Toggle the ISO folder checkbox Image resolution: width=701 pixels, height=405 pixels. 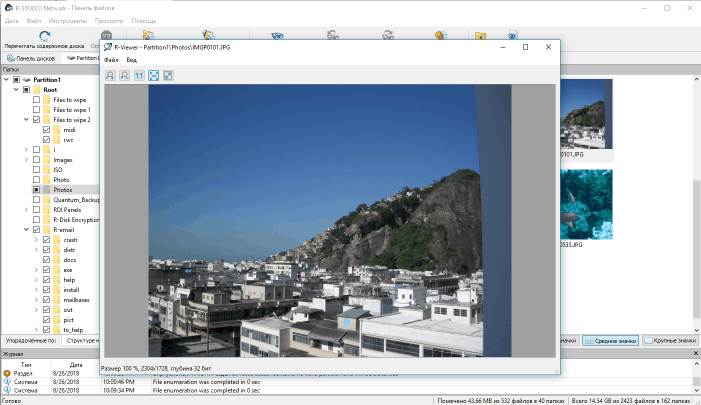[x=36, y=169]
